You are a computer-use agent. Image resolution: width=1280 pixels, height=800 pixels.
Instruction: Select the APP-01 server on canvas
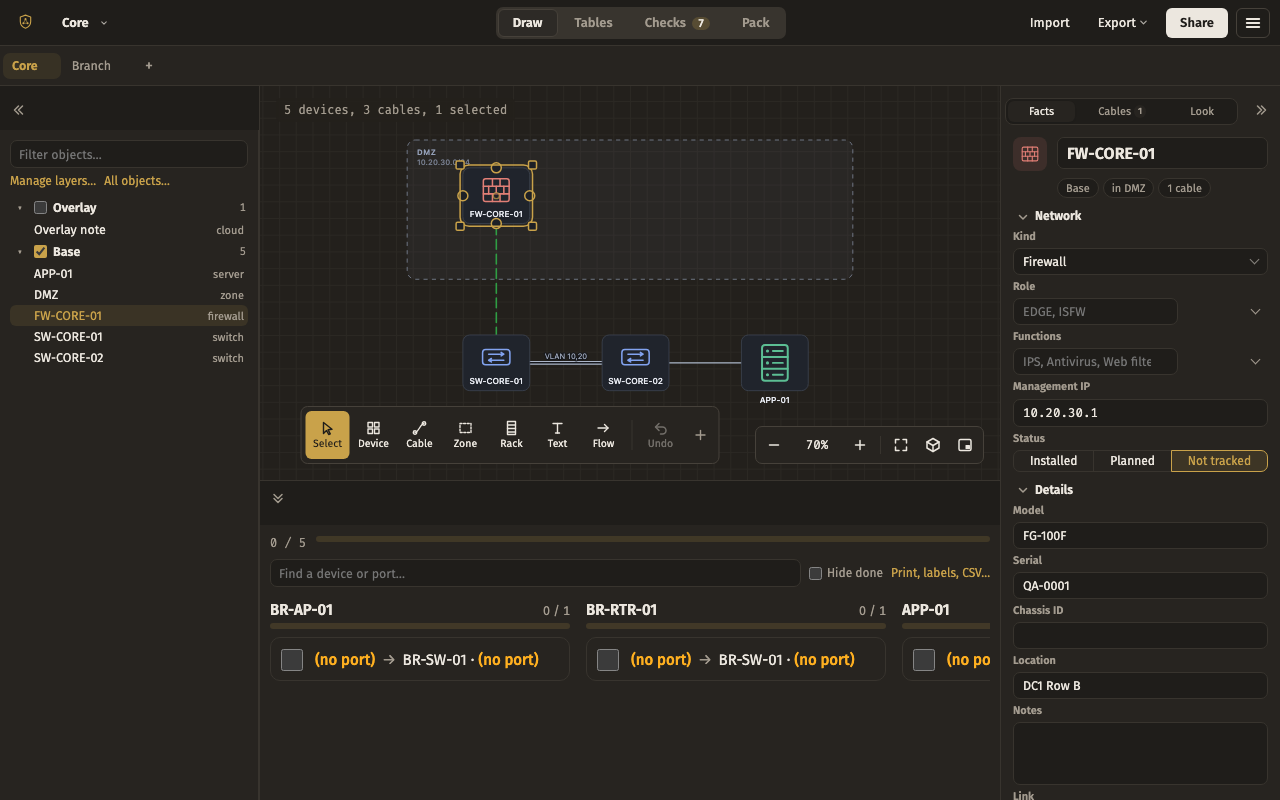tap(775, 365)
